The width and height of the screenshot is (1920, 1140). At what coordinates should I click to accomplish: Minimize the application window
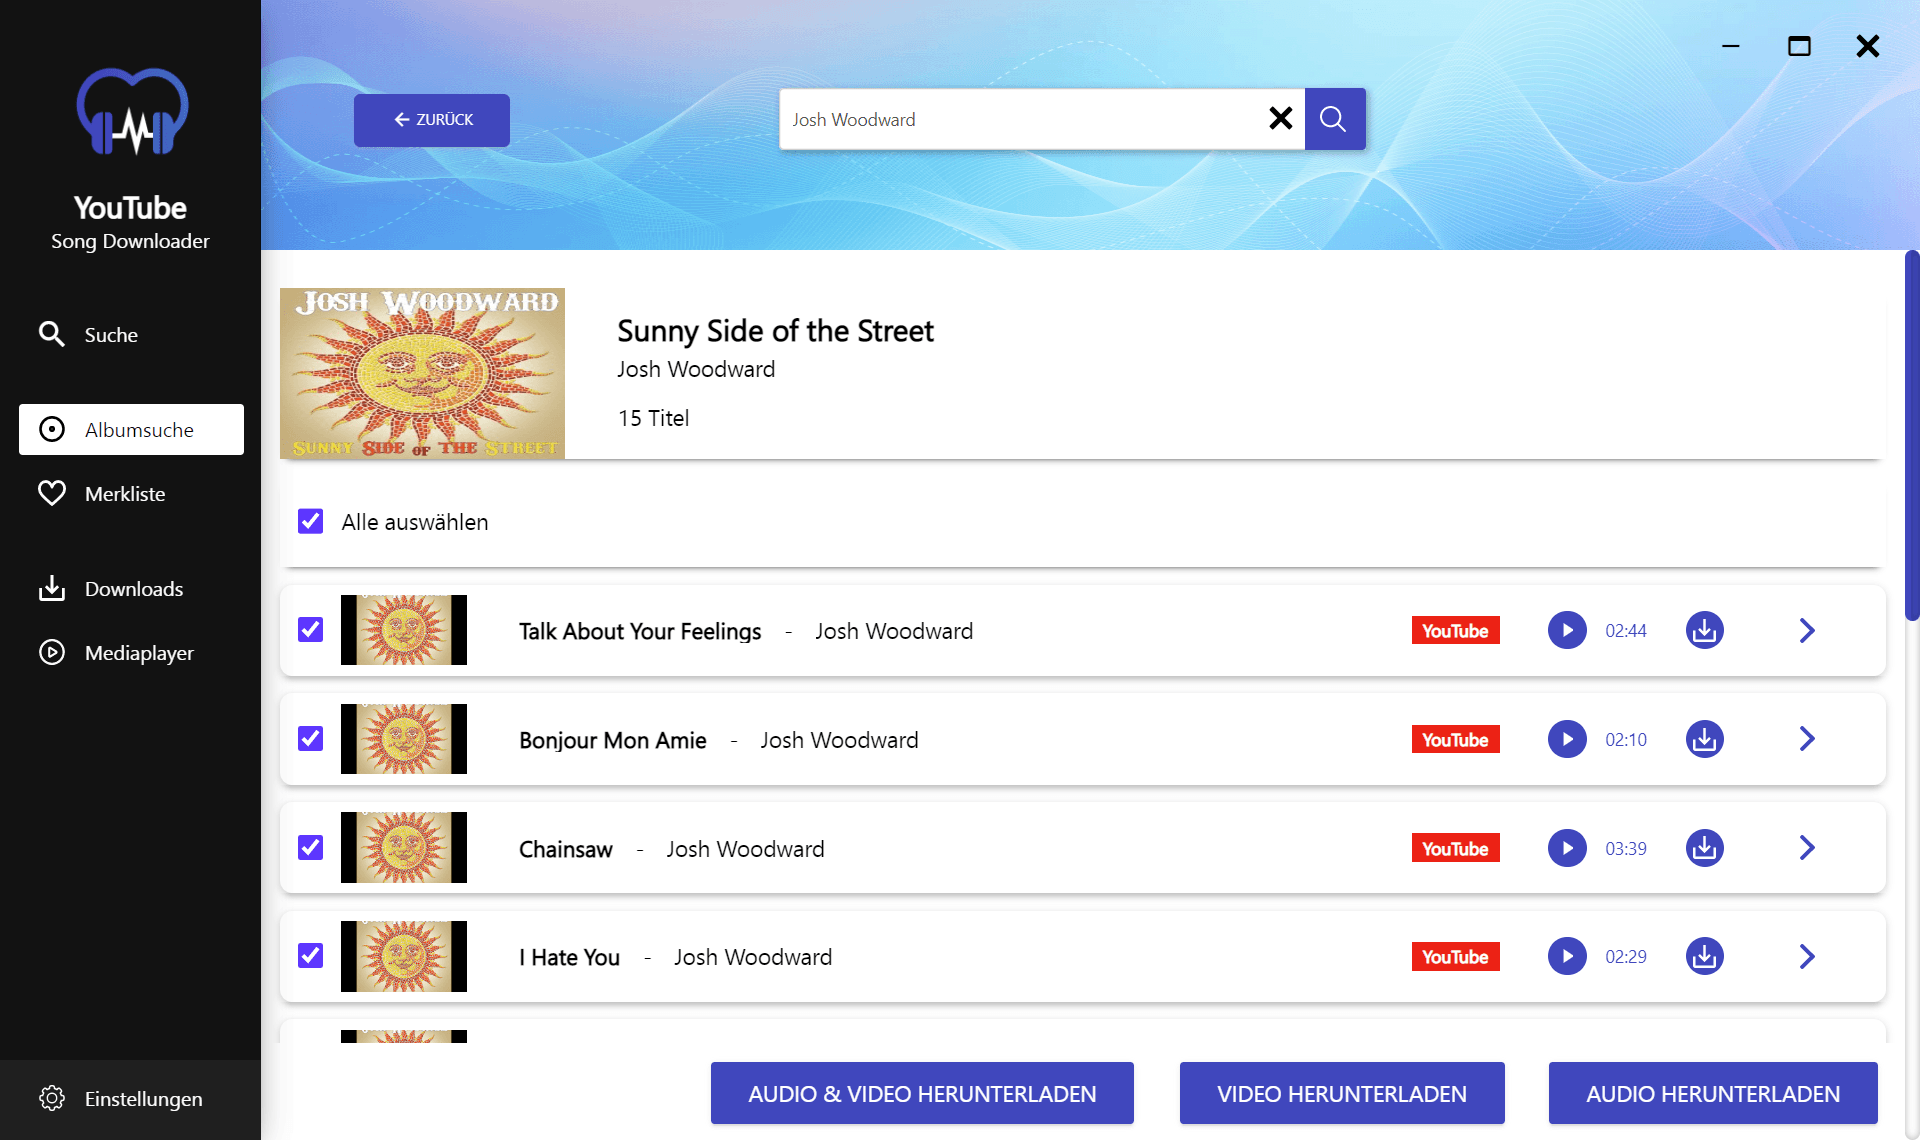click(1731, 46)
